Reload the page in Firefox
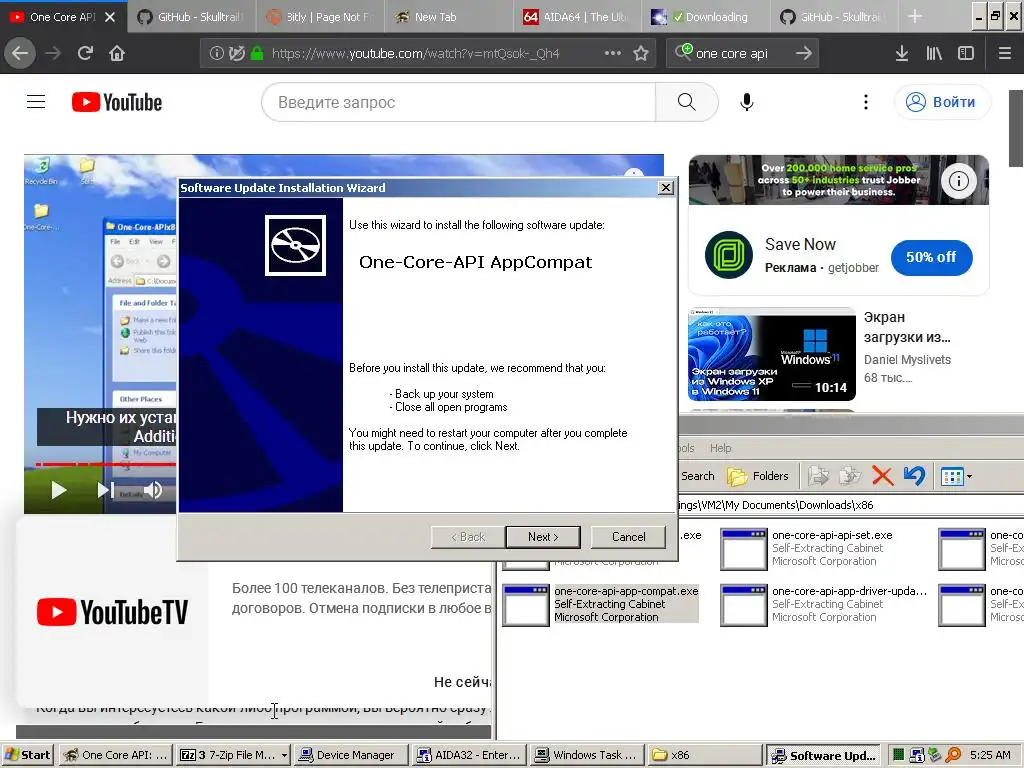This screenshot has height=768, width=1024. click(x=85, y=54)
